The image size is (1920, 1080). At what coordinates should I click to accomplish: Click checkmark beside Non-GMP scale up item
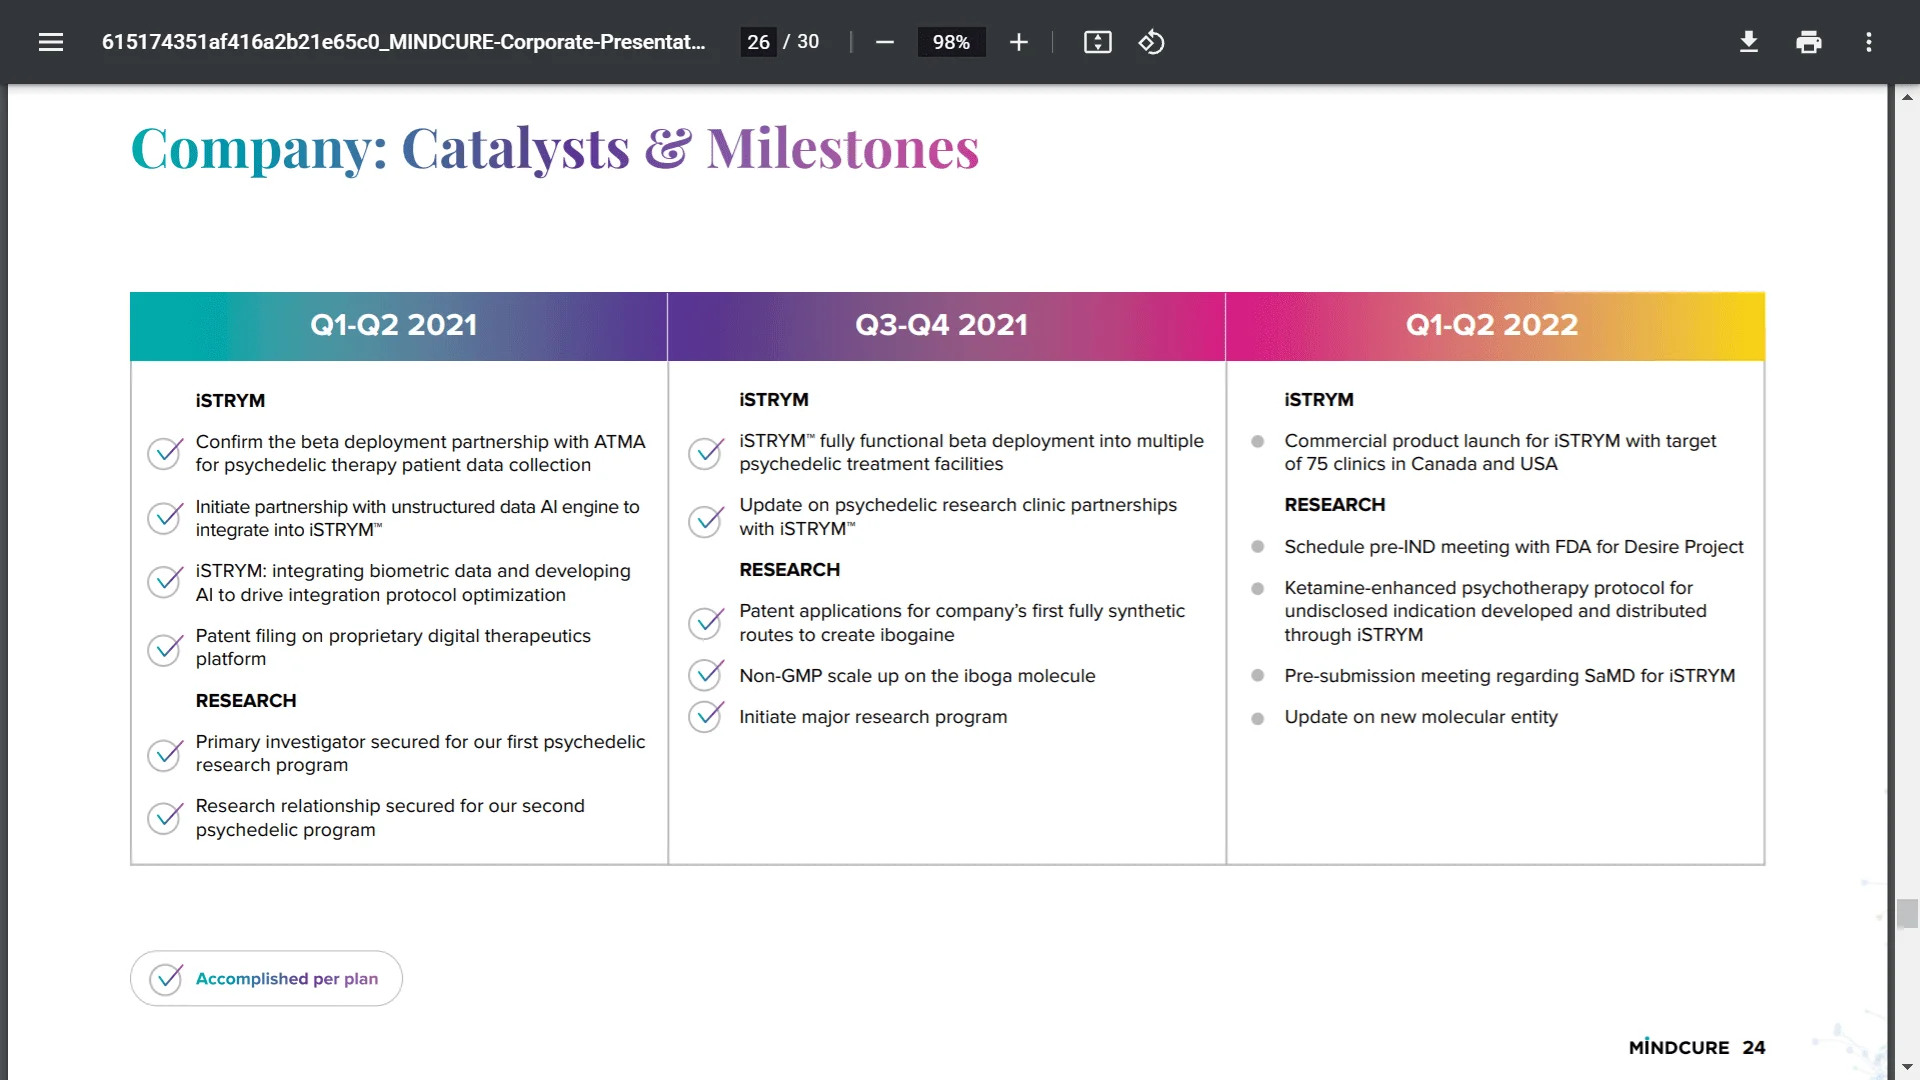(707, 675)
